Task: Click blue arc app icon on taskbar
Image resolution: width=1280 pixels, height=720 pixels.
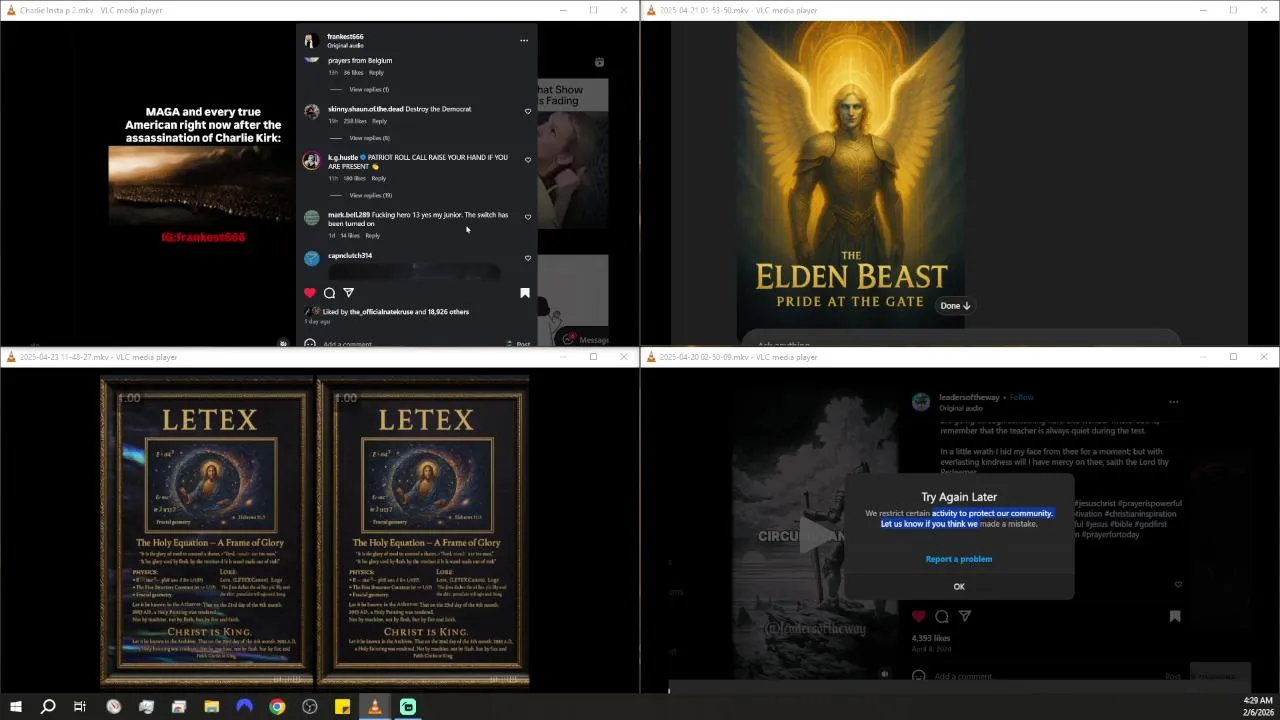Action: pos(244,707)
